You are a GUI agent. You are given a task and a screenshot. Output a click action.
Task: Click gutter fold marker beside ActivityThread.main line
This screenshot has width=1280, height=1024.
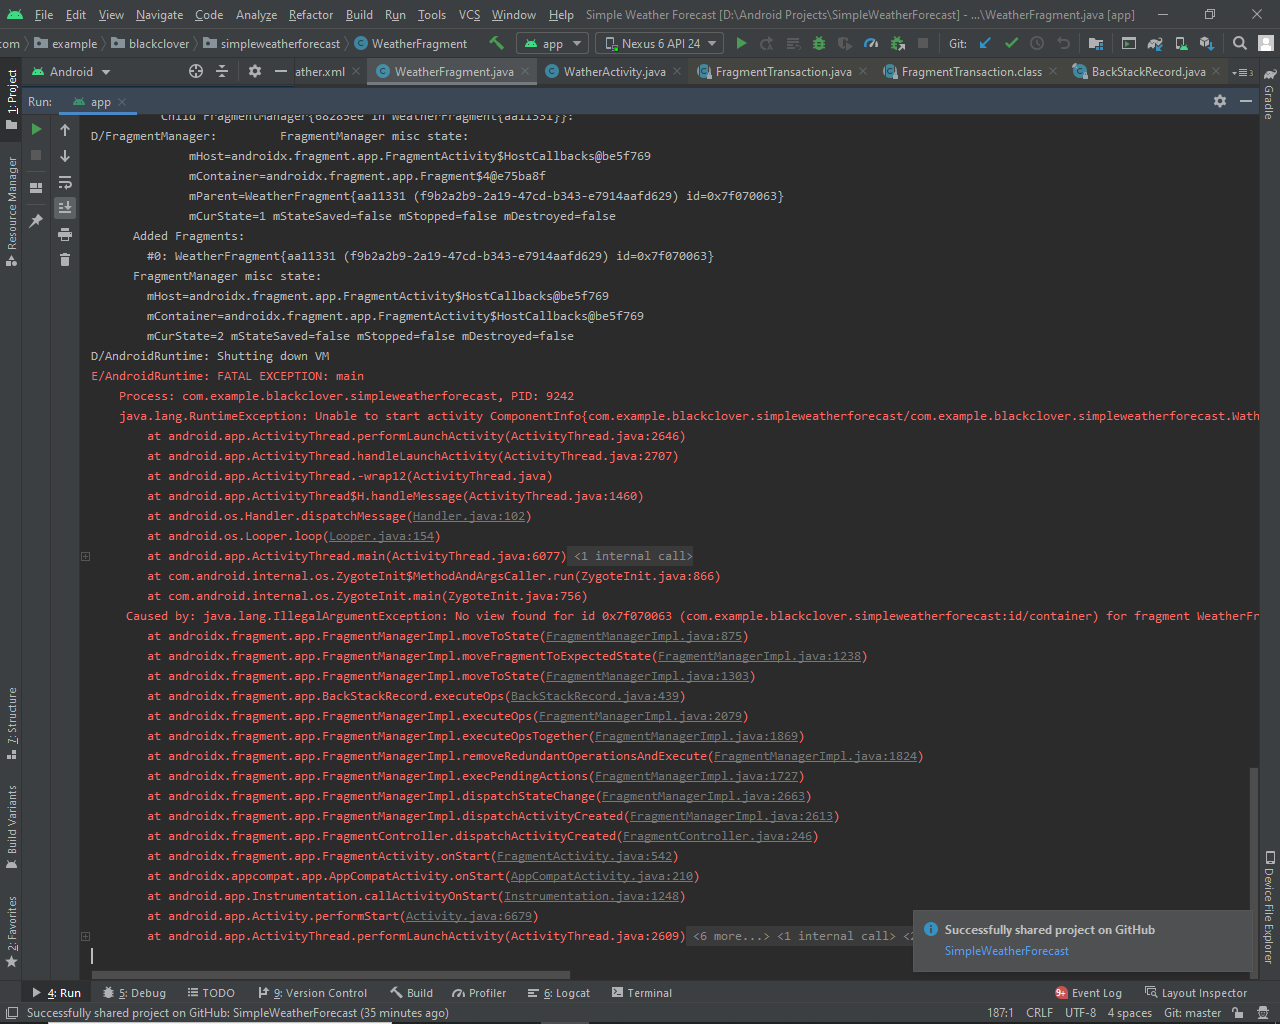[x=86, y=556]
